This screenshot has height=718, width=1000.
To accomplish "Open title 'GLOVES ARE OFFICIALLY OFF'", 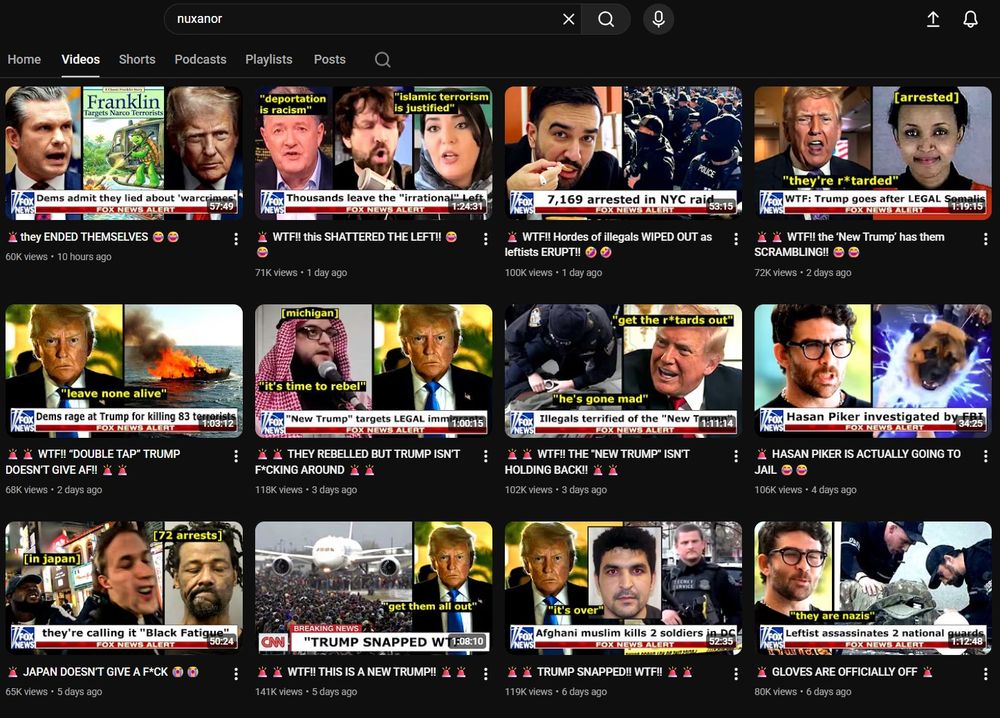I will coord(844,671).
